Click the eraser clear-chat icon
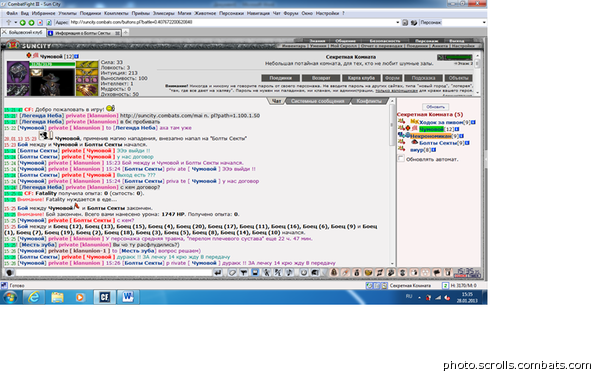The height and width of the screenshot is (375, 600). [232, 272]
